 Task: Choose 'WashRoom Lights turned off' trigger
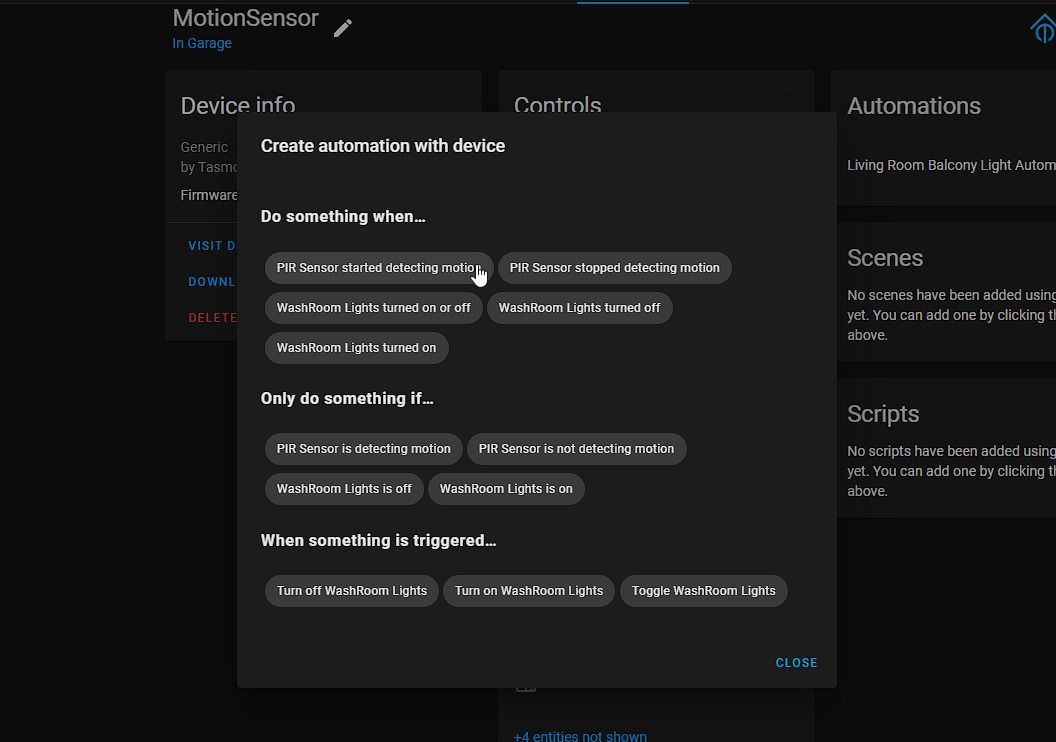coord(580,308)
